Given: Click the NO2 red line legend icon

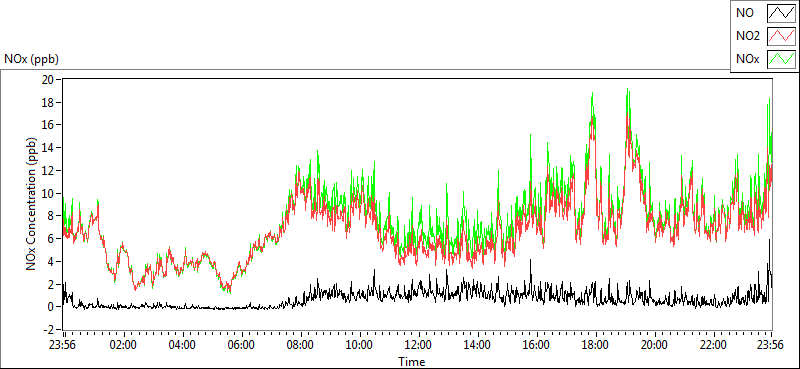Looking at the screenshot, I should tap(781, 37).
